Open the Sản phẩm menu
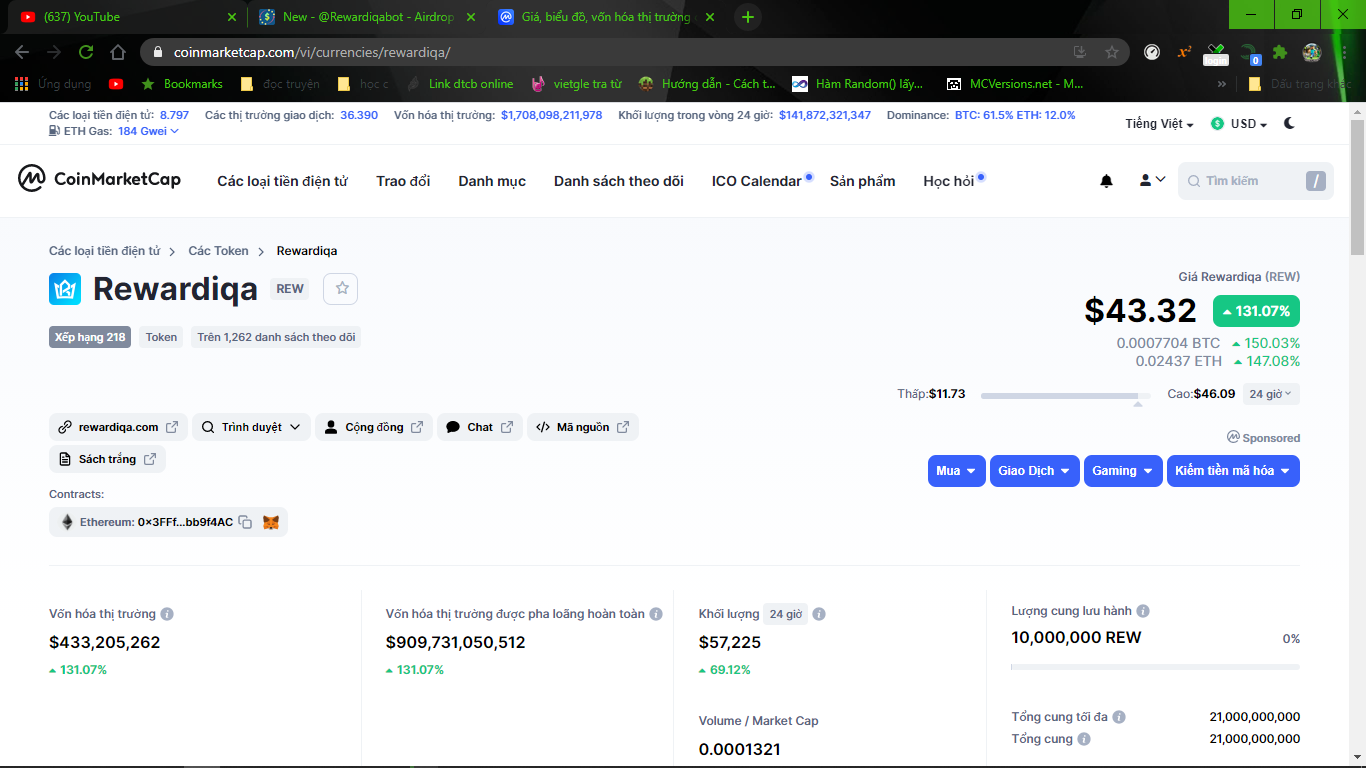 pyautogui.click(x=863, y=181)
